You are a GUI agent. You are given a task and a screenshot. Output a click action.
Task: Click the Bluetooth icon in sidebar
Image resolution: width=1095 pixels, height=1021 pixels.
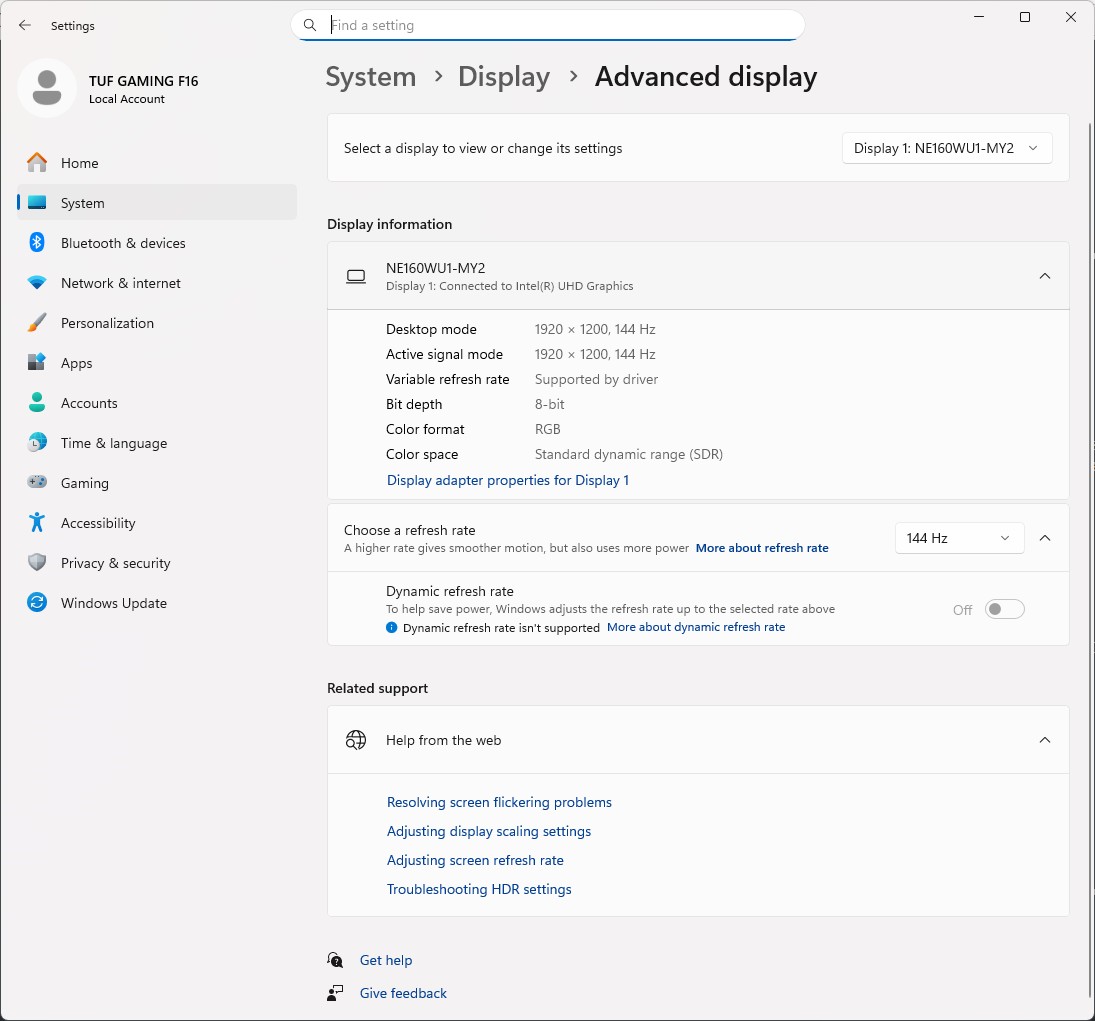pos(37,242)
